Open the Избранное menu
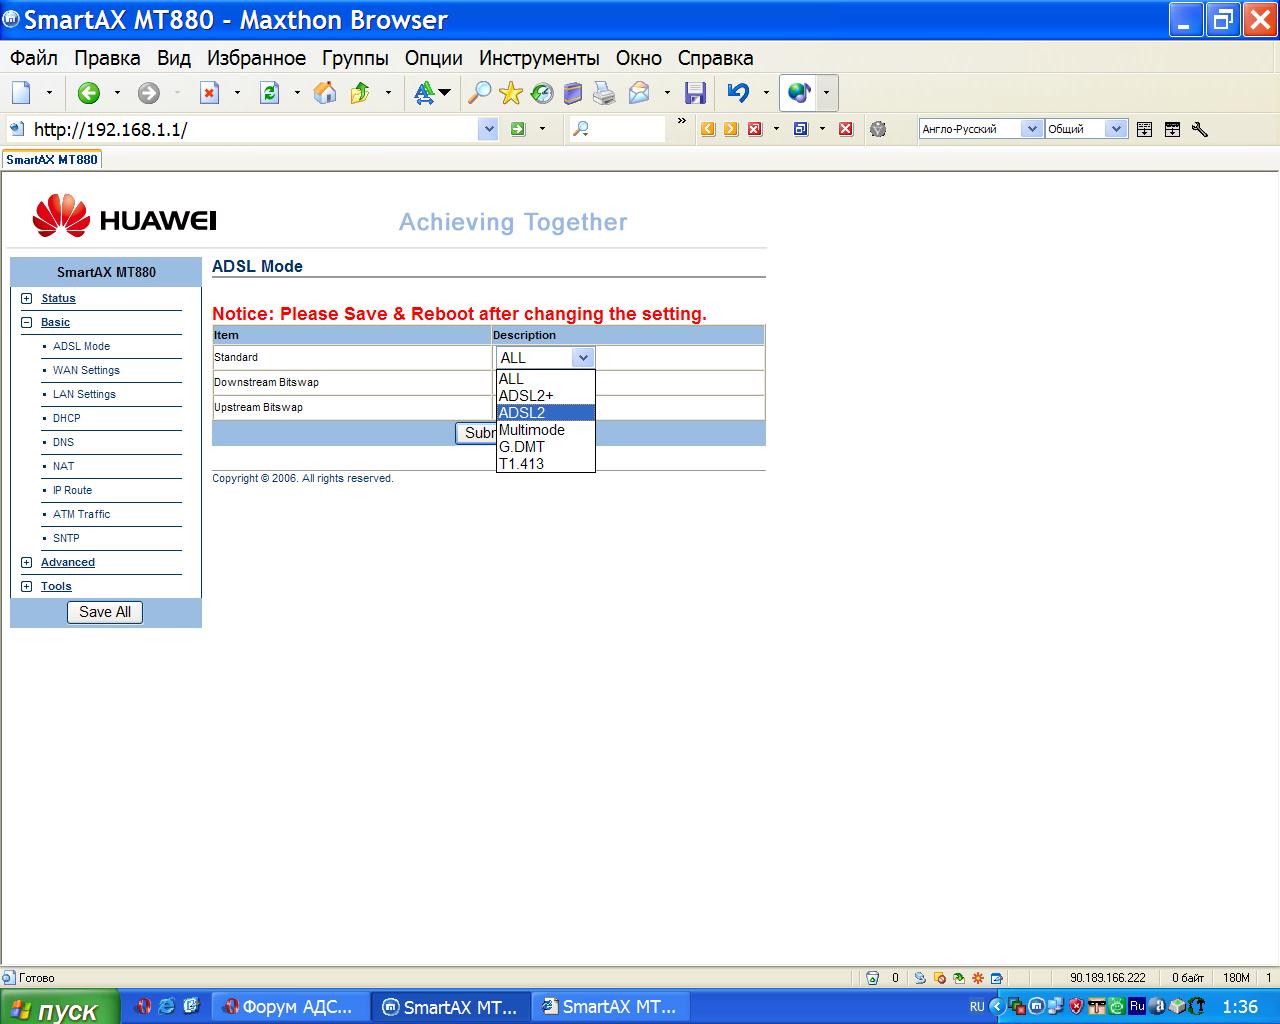The height and width of the screenshot is (1024, 1280). coord(256,58)
